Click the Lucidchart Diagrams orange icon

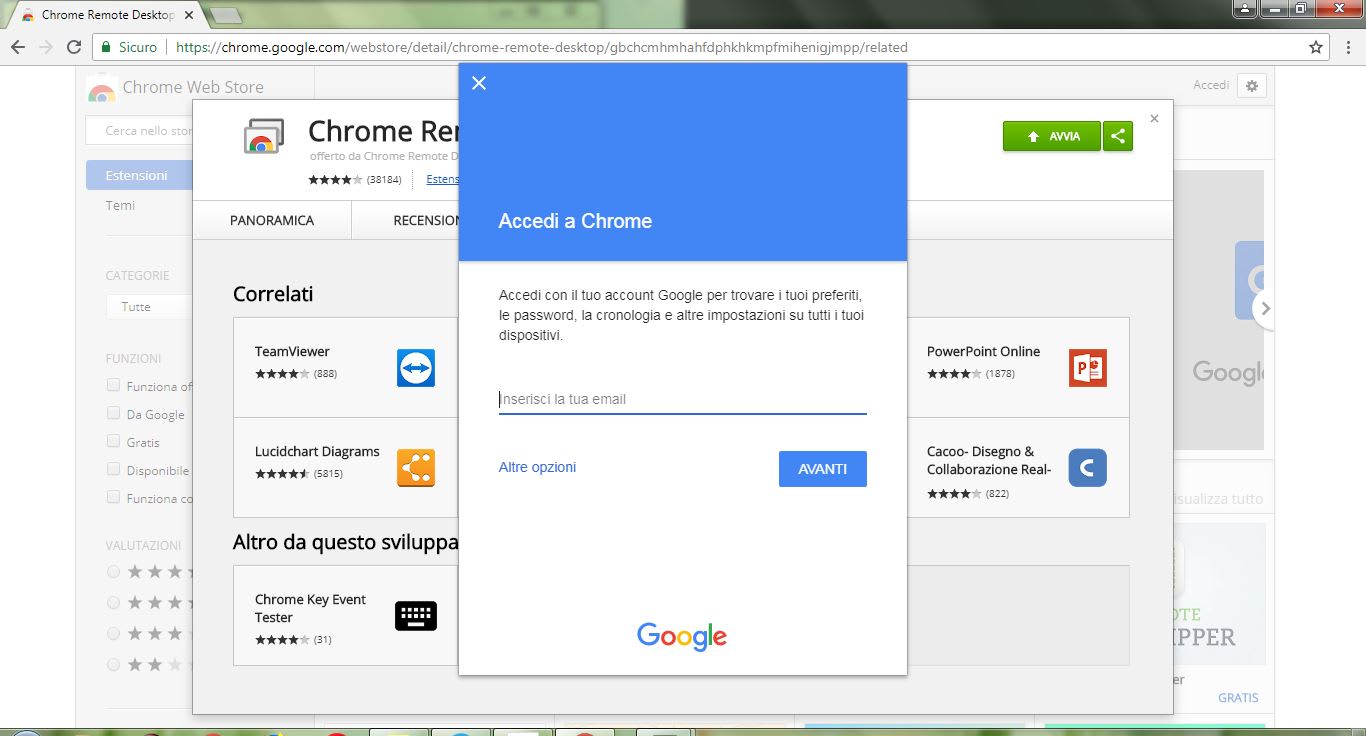coord(416,468)
